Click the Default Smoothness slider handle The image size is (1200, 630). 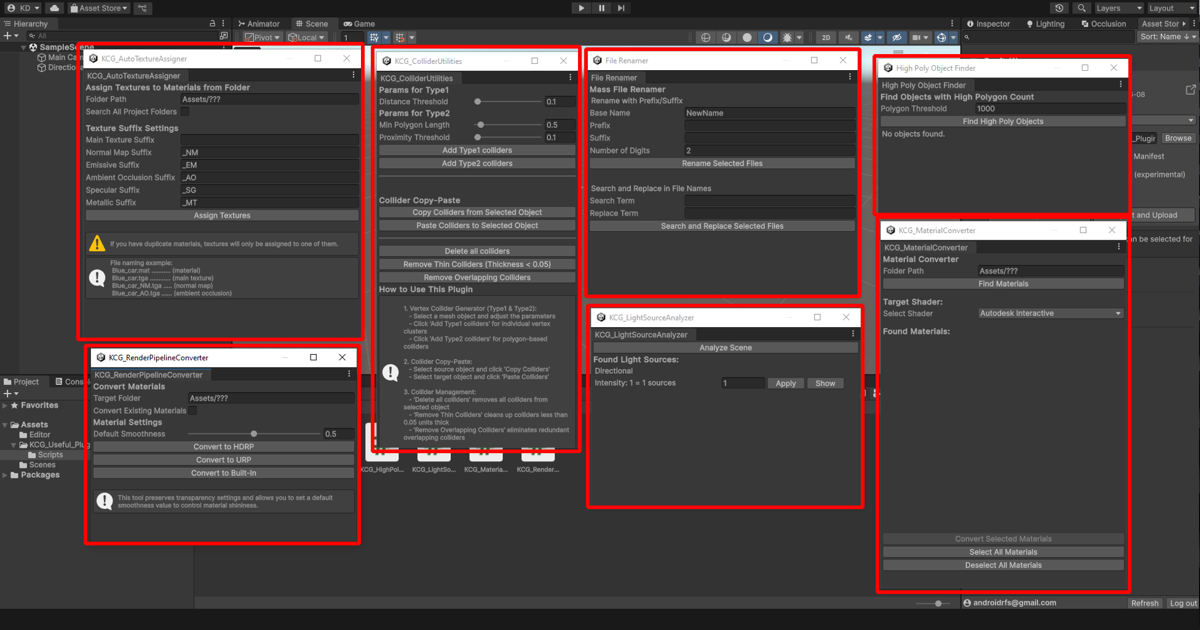(253, 433)
